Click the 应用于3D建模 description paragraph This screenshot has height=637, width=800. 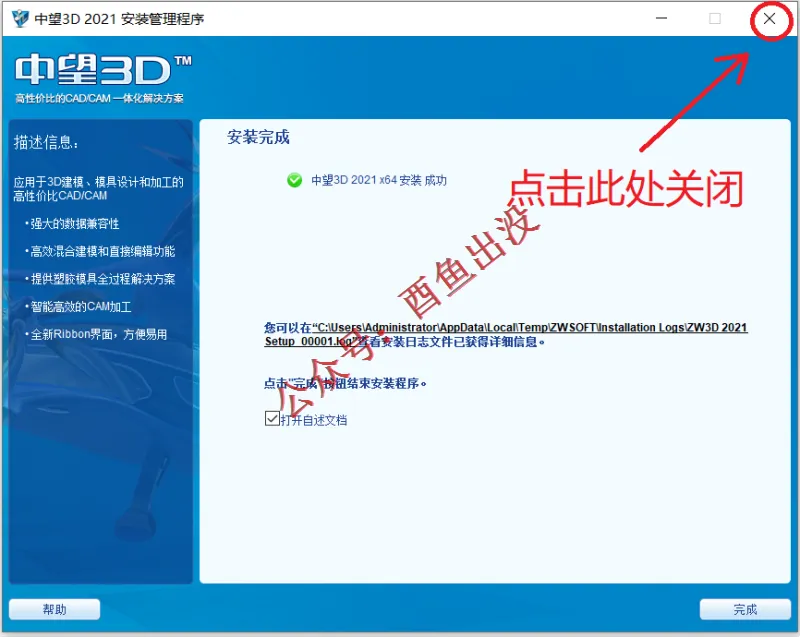(98, 189)
